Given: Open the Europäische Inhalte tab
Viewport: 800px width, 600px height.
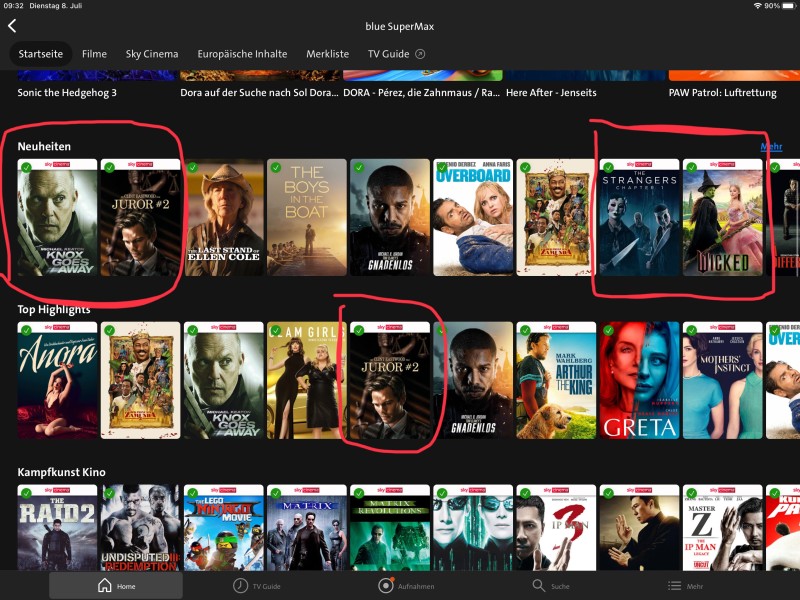Looking at the screenshot, I should [x=242, y=54].
